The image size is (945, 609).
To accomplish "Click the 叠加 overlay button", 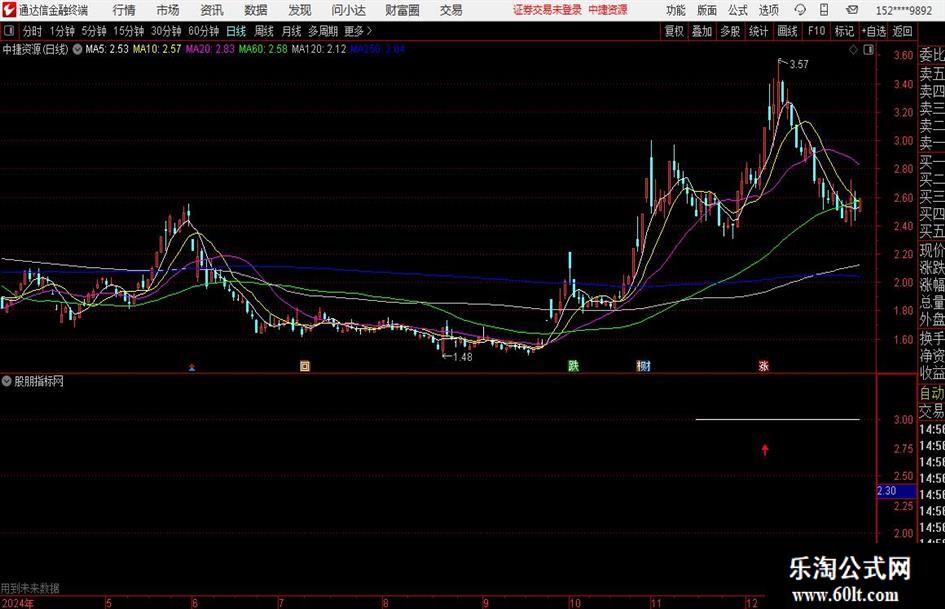I will 702,31.
